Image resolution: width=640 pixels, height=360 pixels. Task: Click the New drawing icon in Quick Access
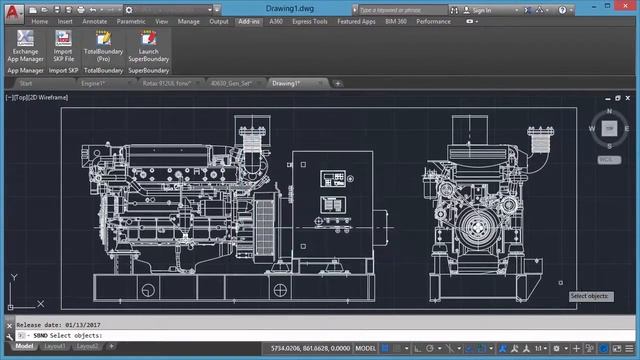click(33, 10)
